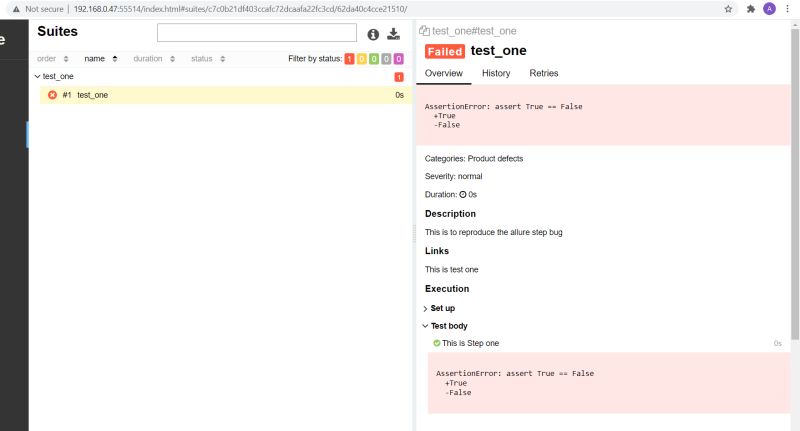The image size is (800, 431).
Task: Sort suites by order column
Action: pyautogui.click(x=53, y=59)
